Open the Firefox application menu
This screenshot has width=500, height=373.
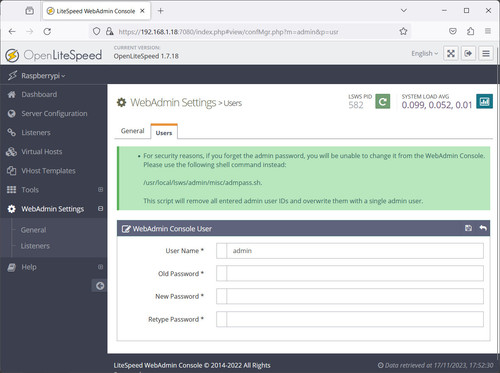point(488,31)
